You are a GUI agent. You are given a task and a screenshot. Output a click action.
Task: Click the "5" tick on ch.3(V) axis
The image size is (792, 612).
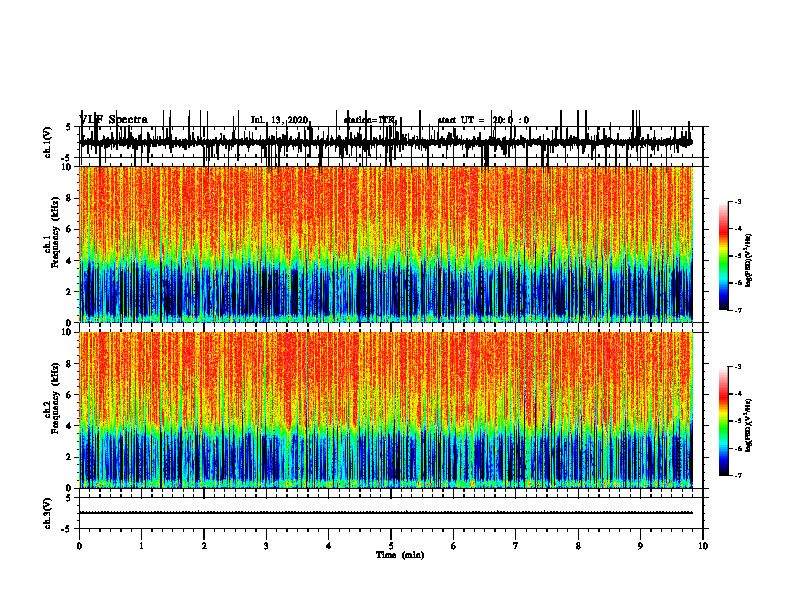click(68, 498)
